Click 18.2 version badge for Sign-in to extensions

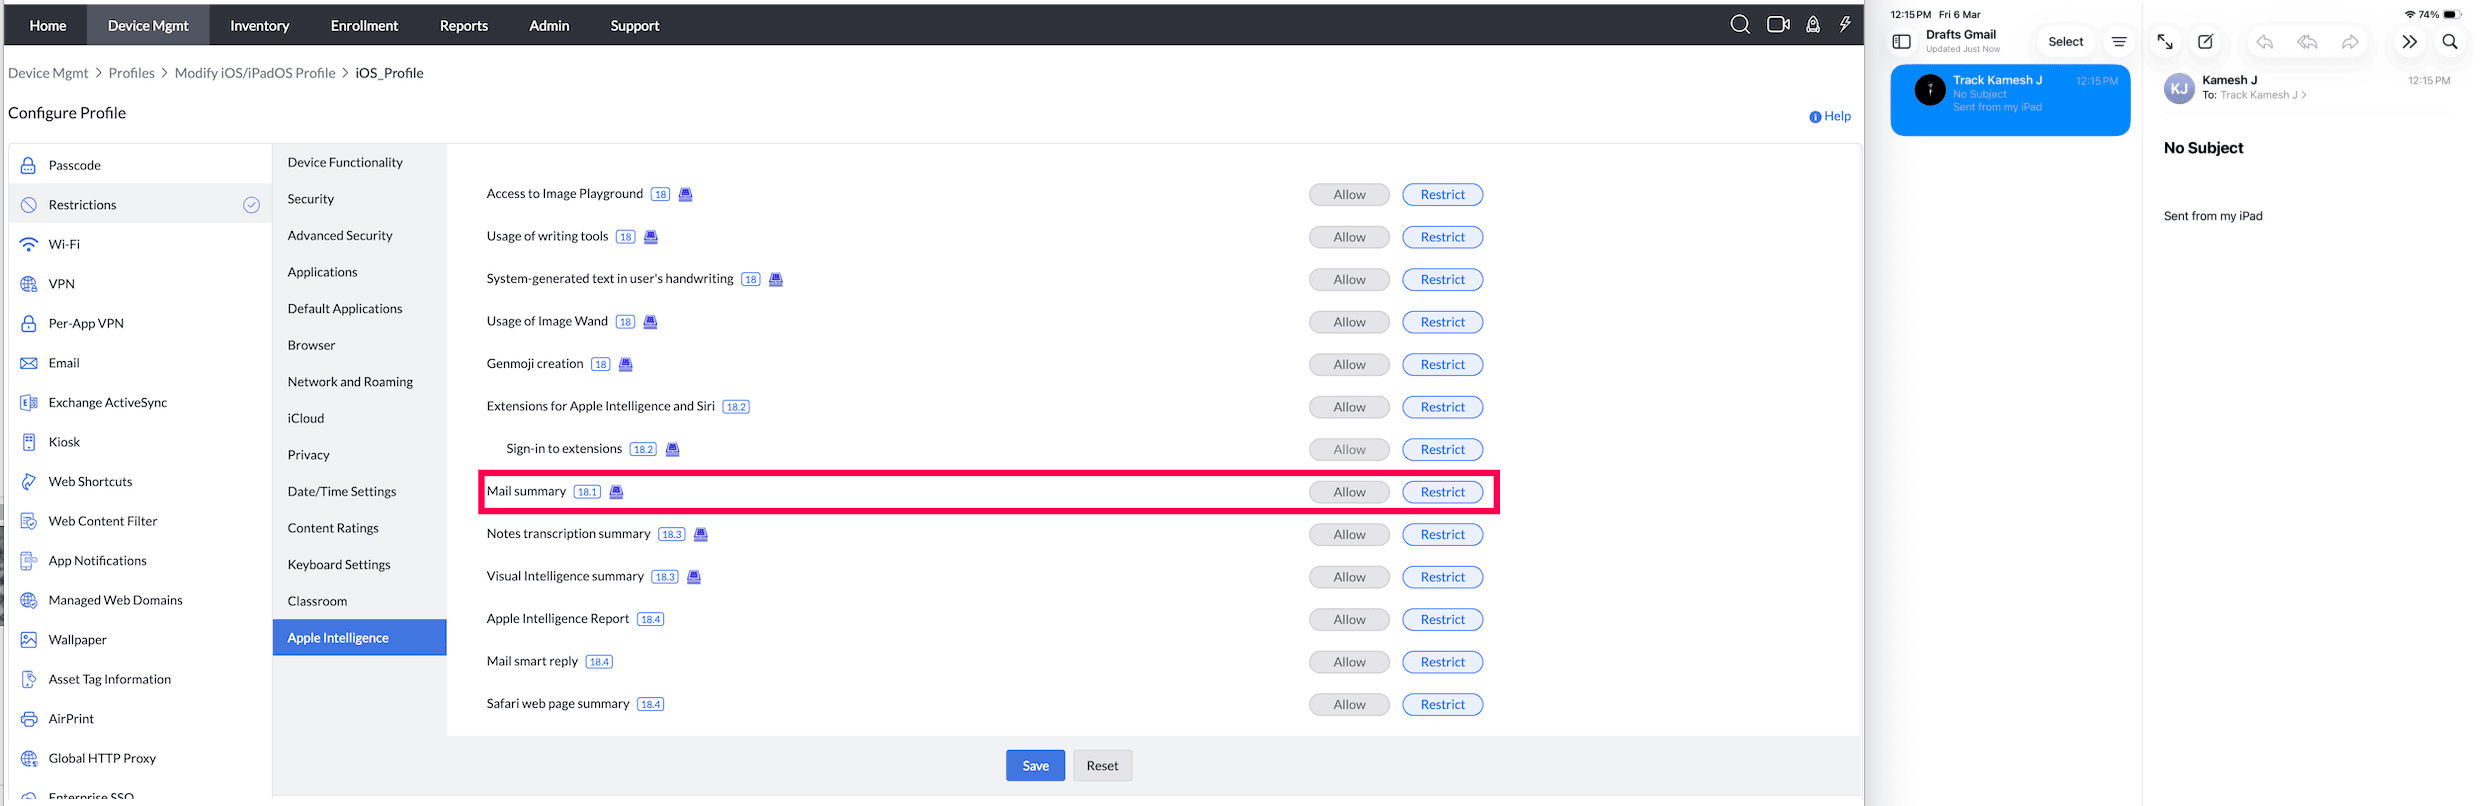(644, 449)
